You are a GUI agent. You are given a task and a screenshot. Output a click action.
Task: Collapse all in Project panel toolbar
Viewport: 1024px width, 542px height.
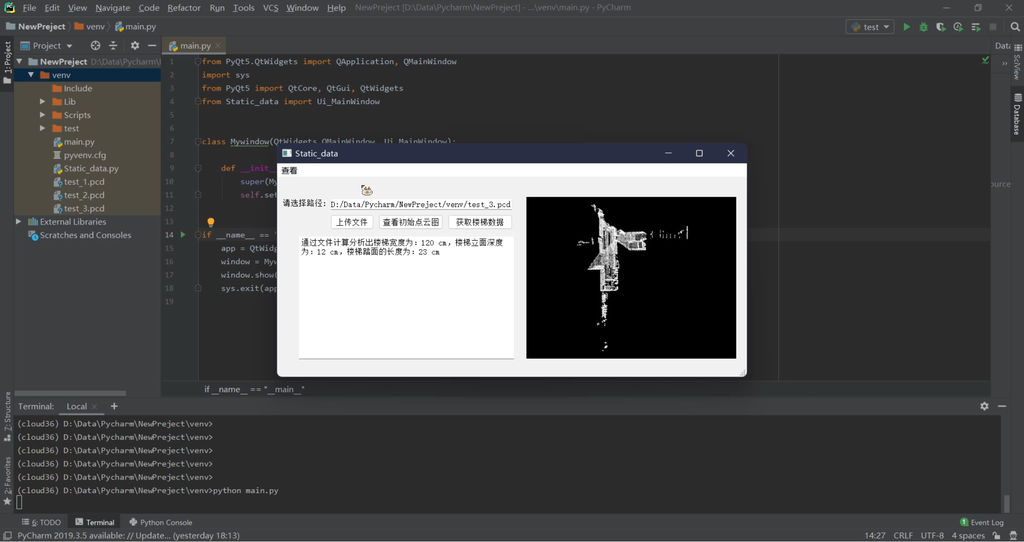pyautogui.click(x=113, y=45)
